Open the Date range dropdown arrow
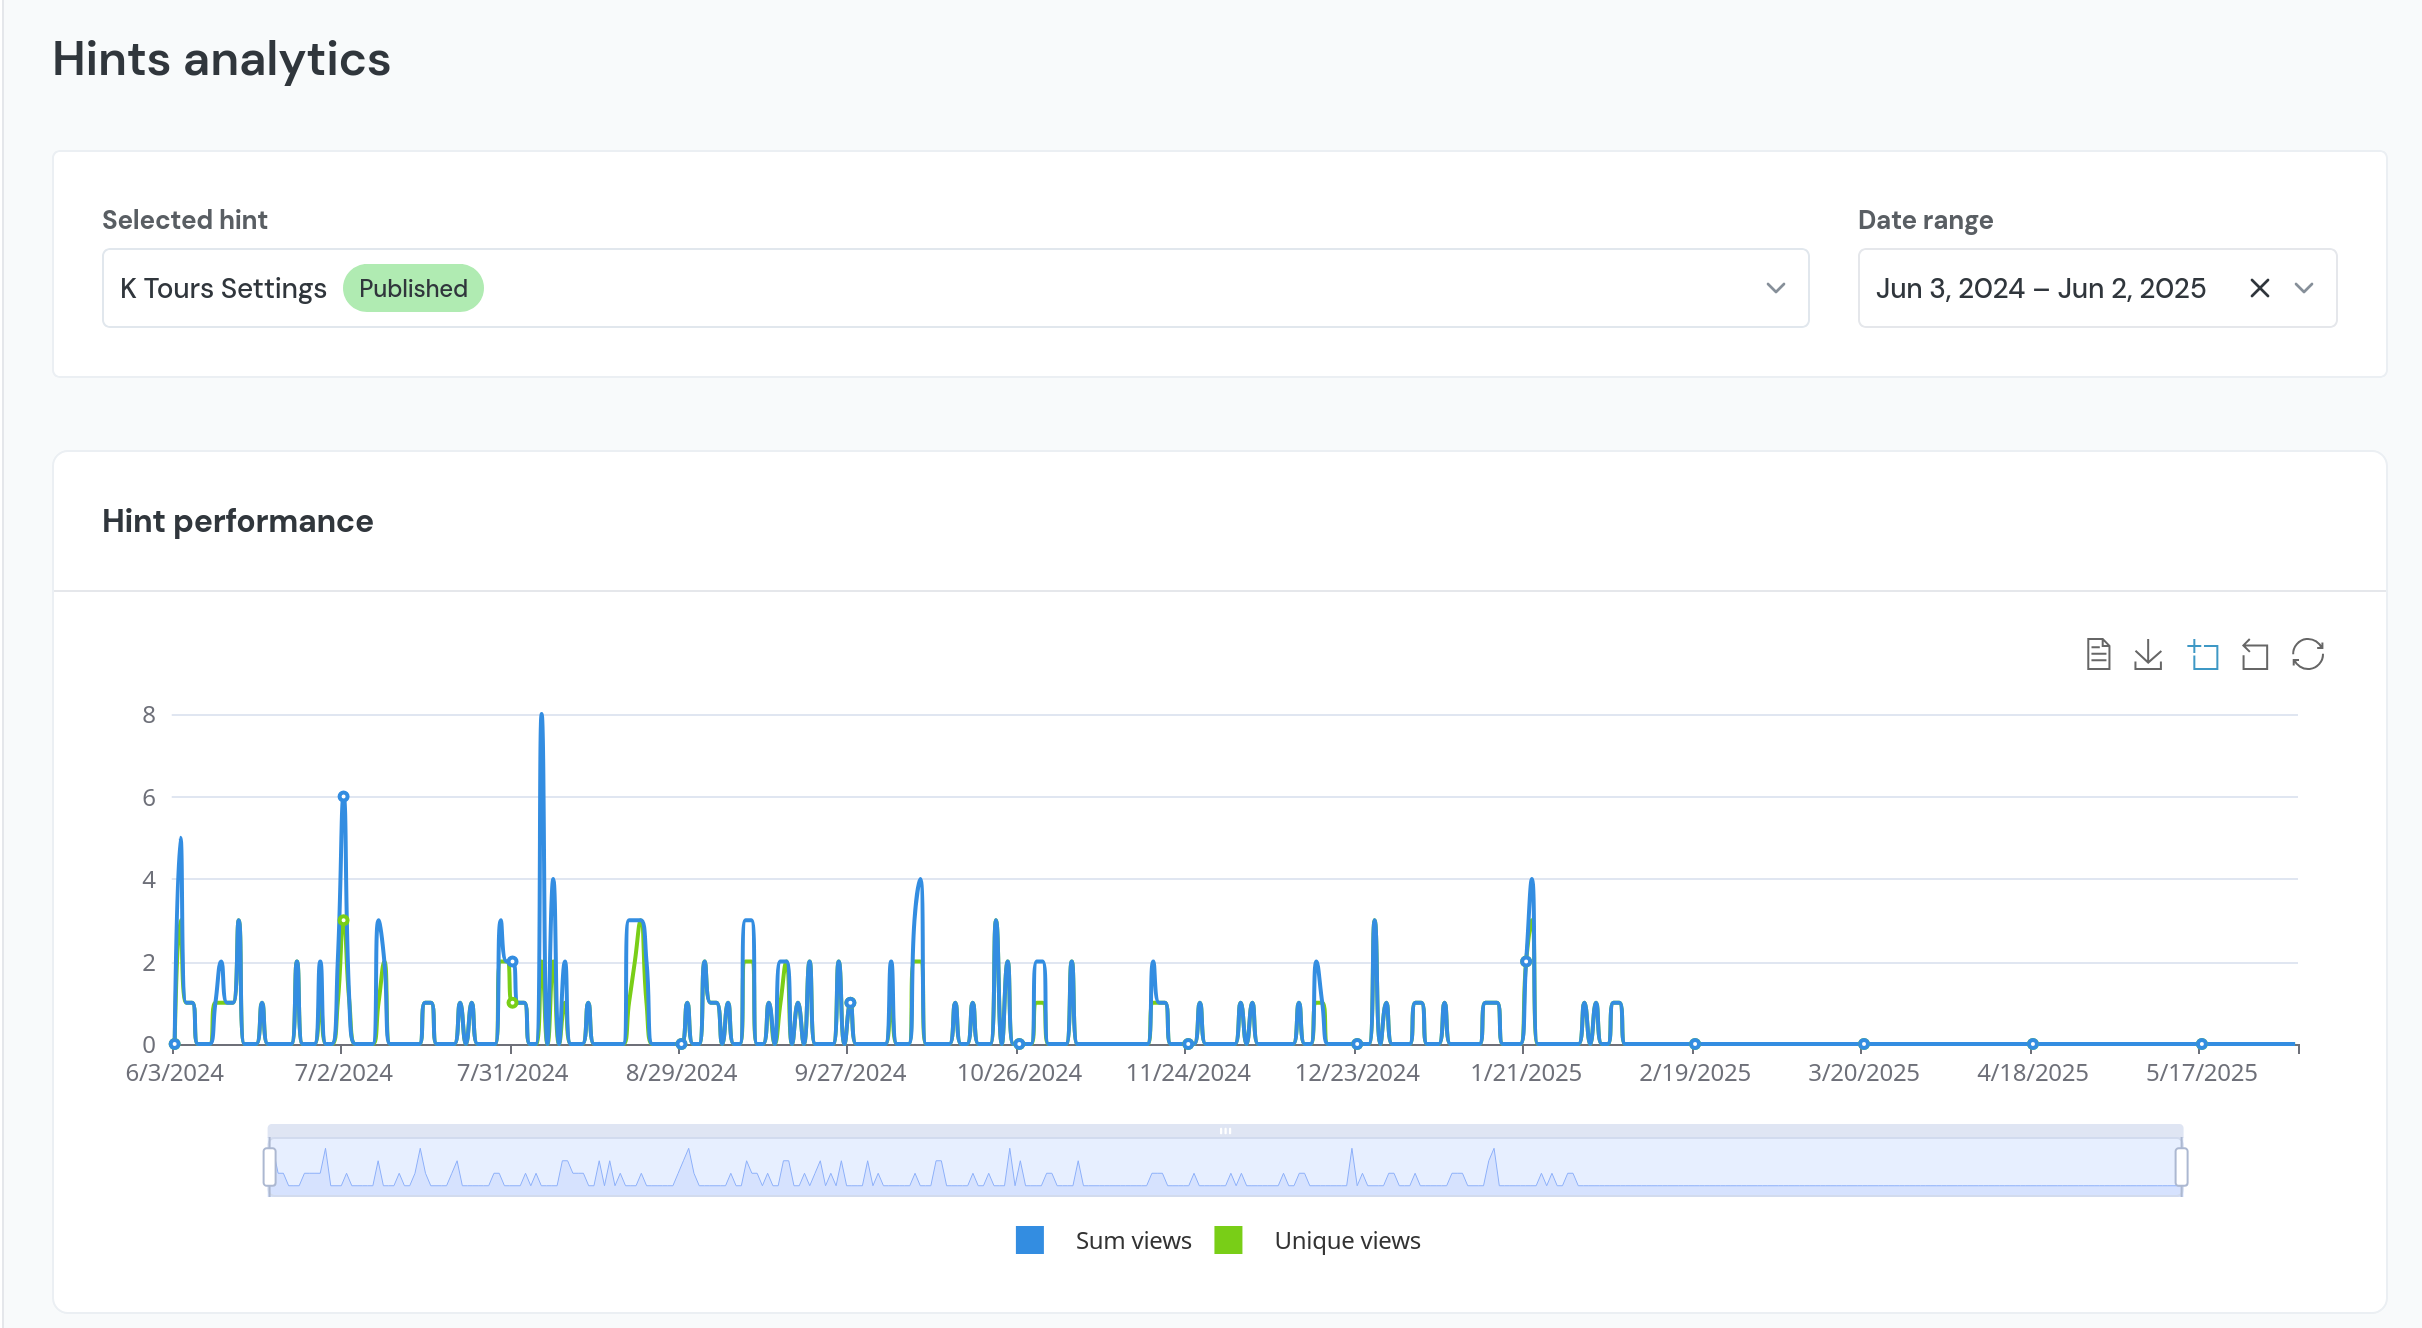2422x1328 pixels. point(2304,288)
